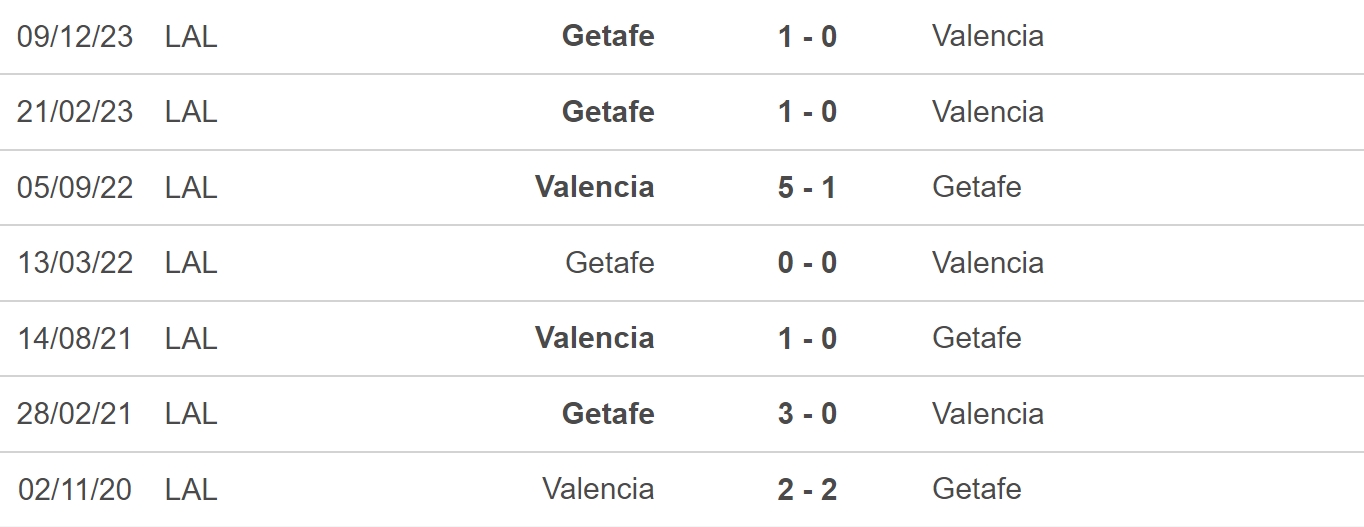Image resolution: width=1364 pixels, height=527 pixels.
Task: Select the 5 - 1 score on 05/09/22
Action: (x=807, y=188)
